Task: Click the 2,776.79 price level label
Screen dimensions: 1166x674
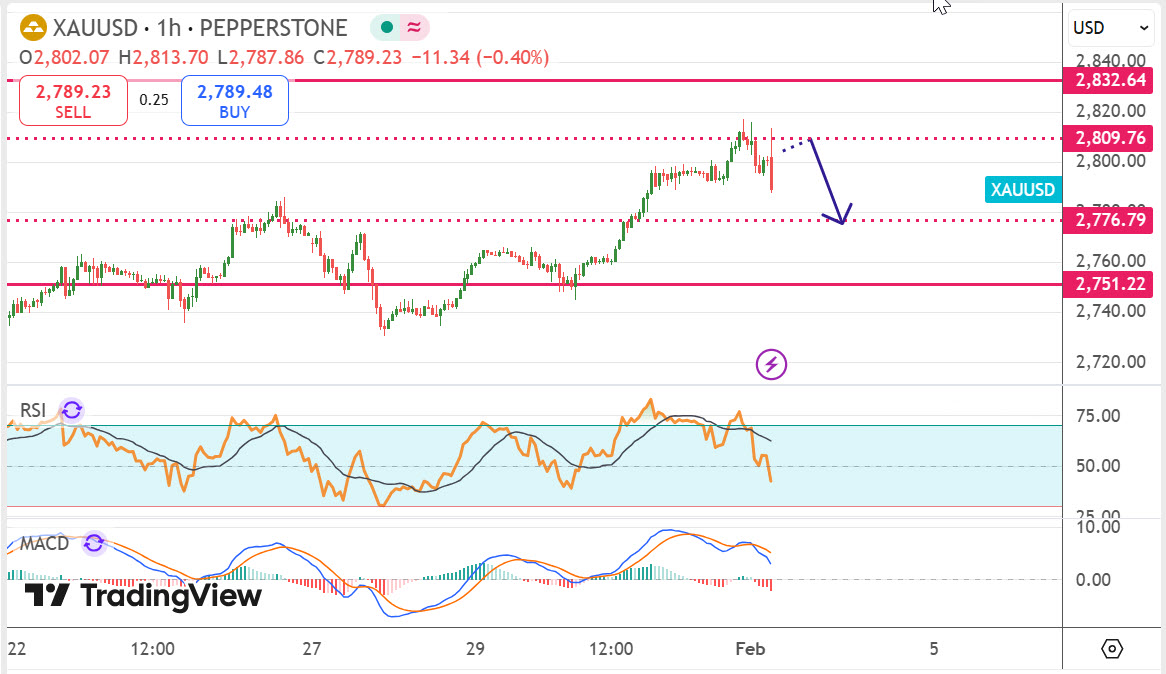Action: [1110, 219]
